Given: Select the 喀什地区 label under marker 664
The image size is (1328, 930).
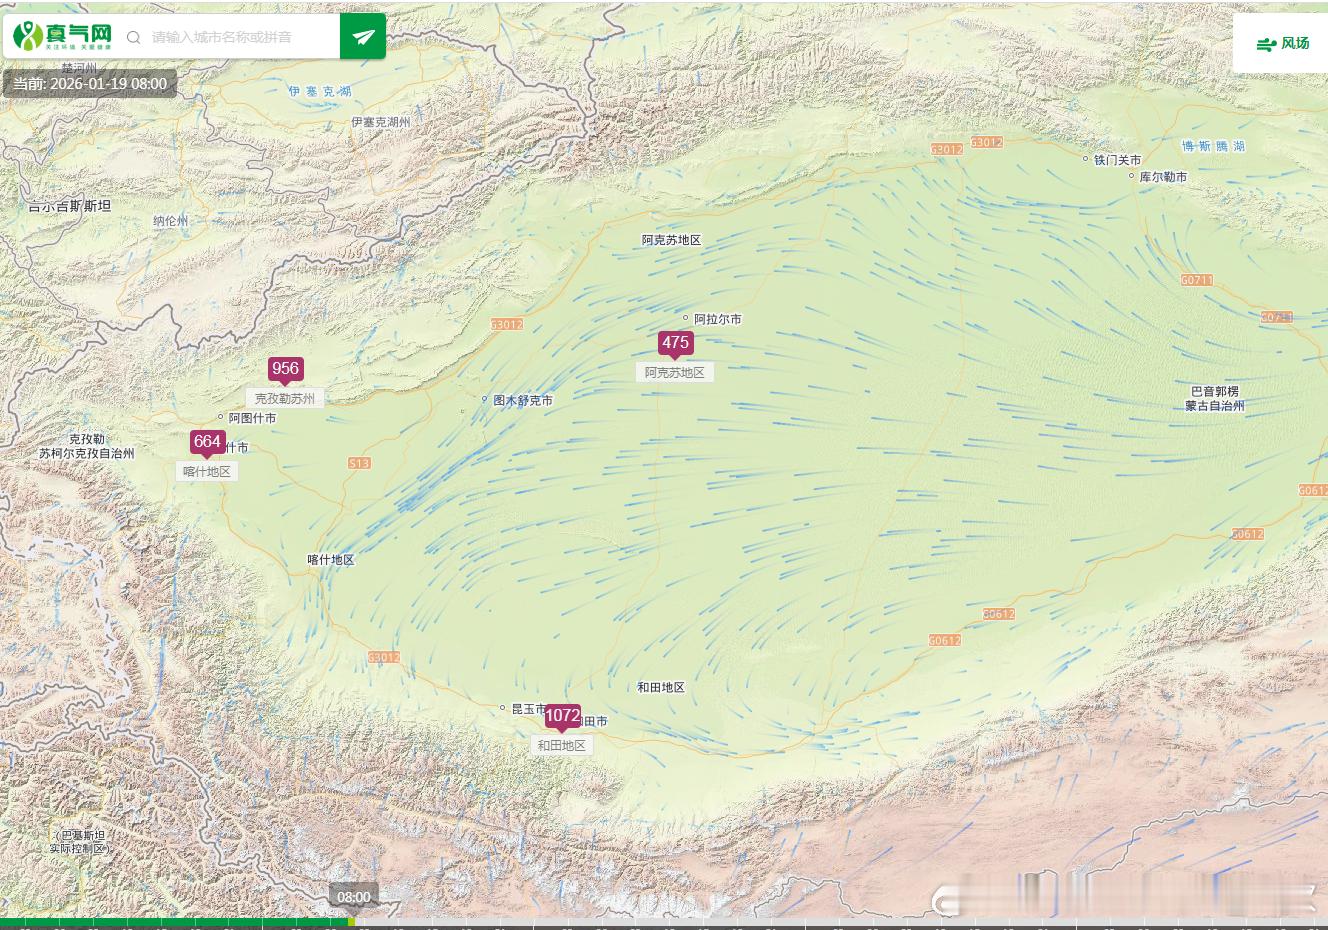Looking at the screenshot, I should pyautogui.click(x=207, y=471).
